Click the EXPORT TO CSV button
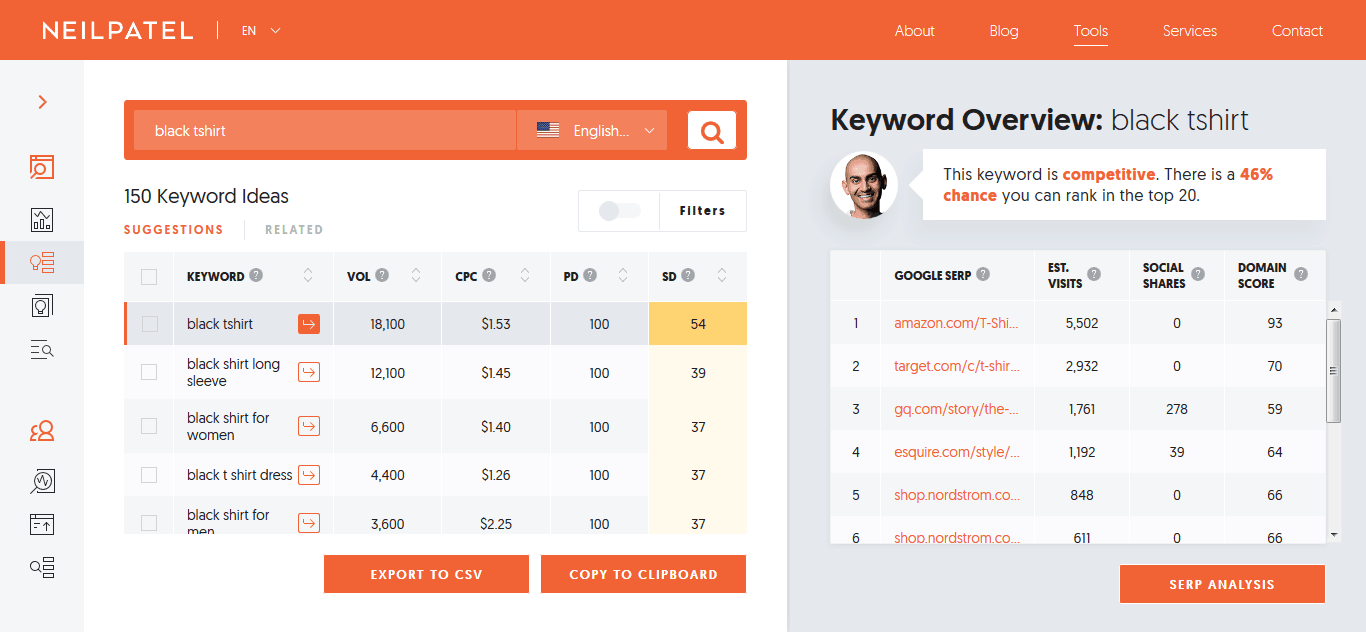Screen dimensions: 1366x632 426,574
